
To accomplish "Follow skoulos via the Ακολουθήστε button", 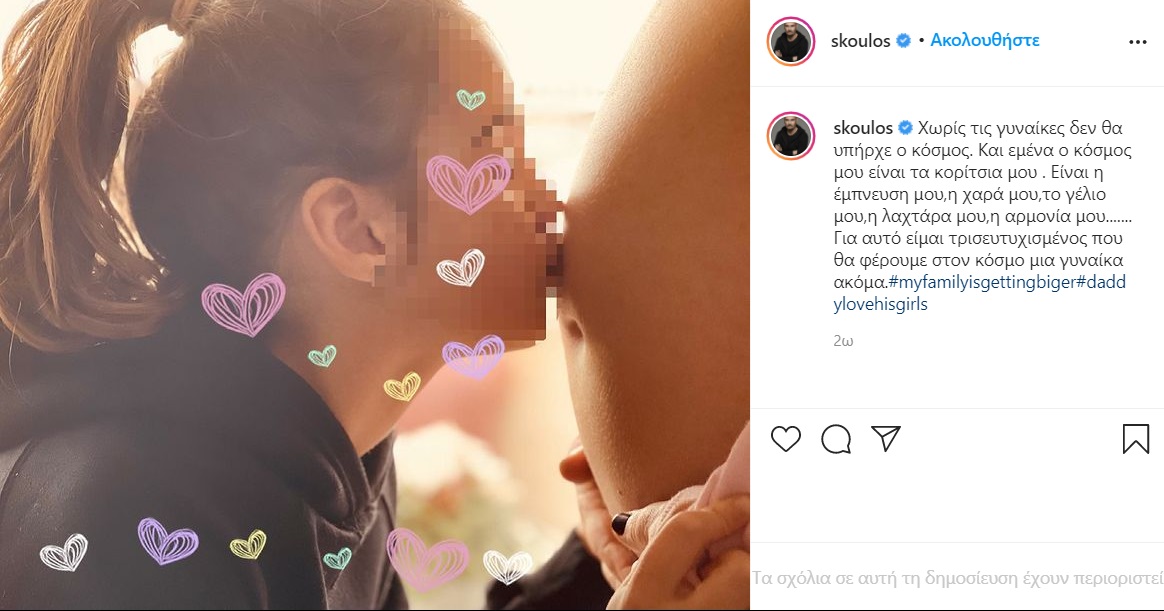I will click(984, 40).
